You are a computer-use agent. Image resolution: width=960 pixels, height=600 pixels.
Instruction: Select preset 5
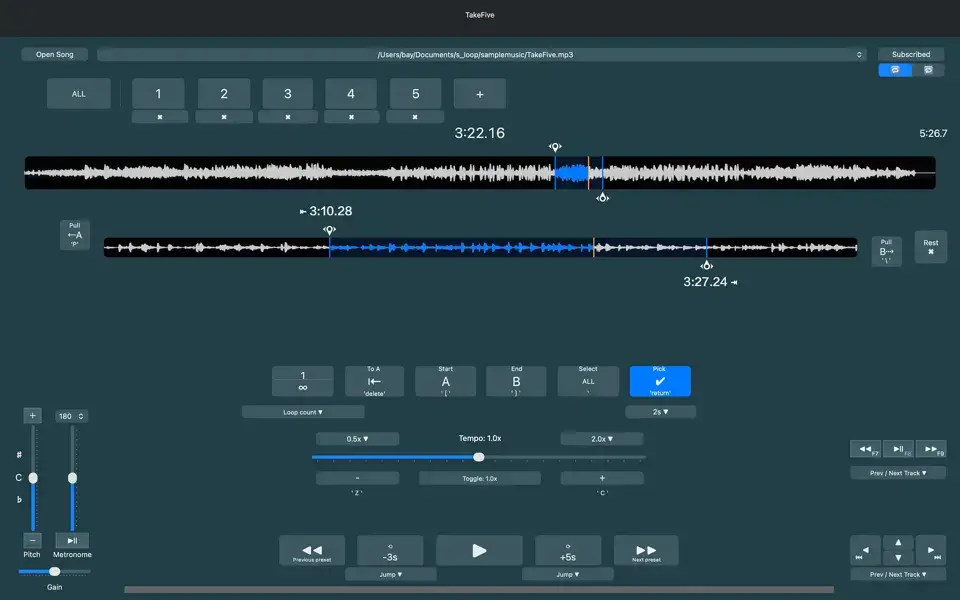pos(415,94)
